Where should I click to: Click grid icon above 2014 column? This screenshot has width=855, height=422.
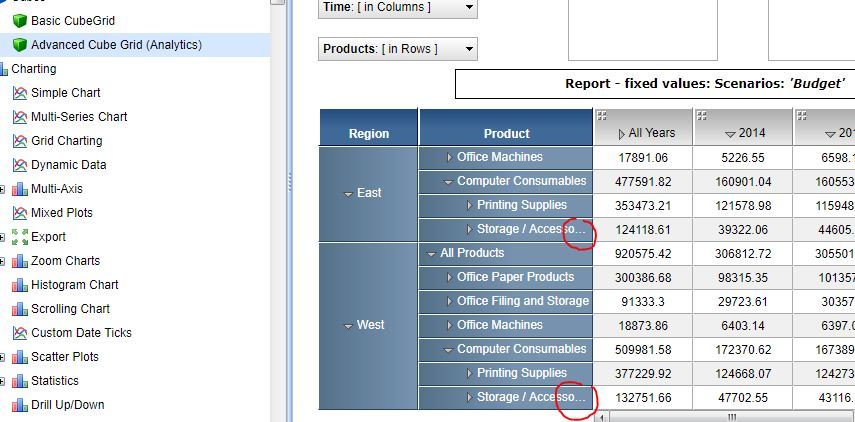pyautogui.click(x=702, y=116)
